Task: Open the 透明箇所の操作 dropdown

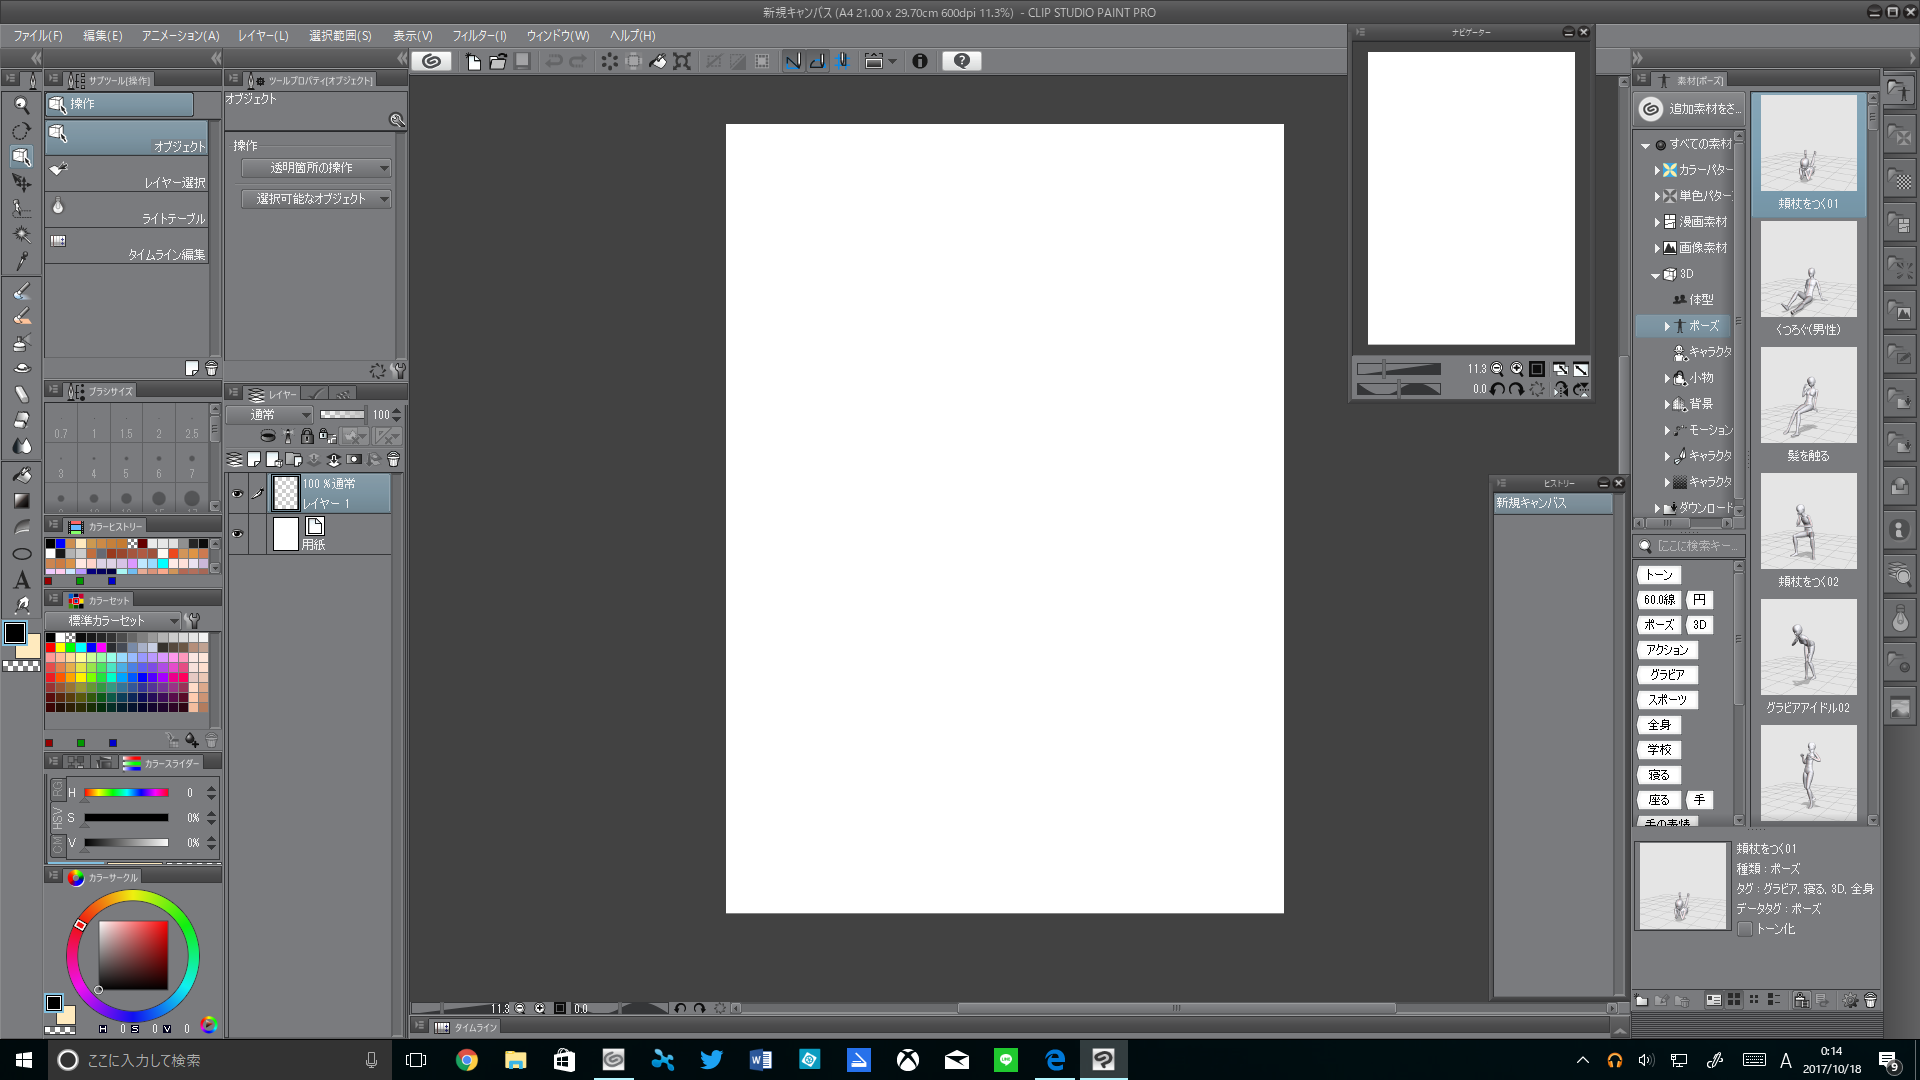Action: coord(316,168)
